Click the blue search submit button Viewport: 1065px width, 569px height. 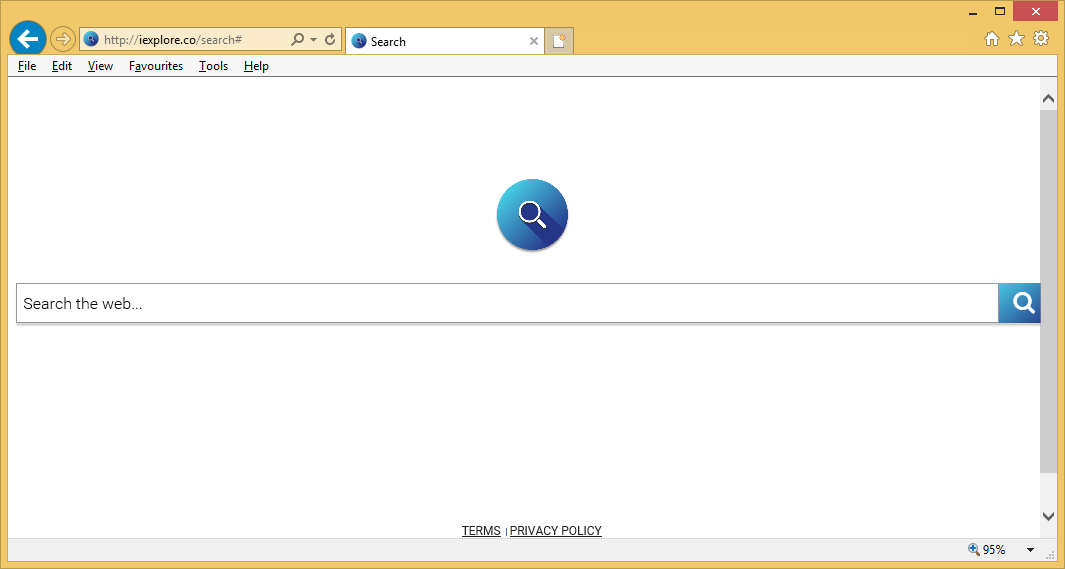tap(1020, 303)
